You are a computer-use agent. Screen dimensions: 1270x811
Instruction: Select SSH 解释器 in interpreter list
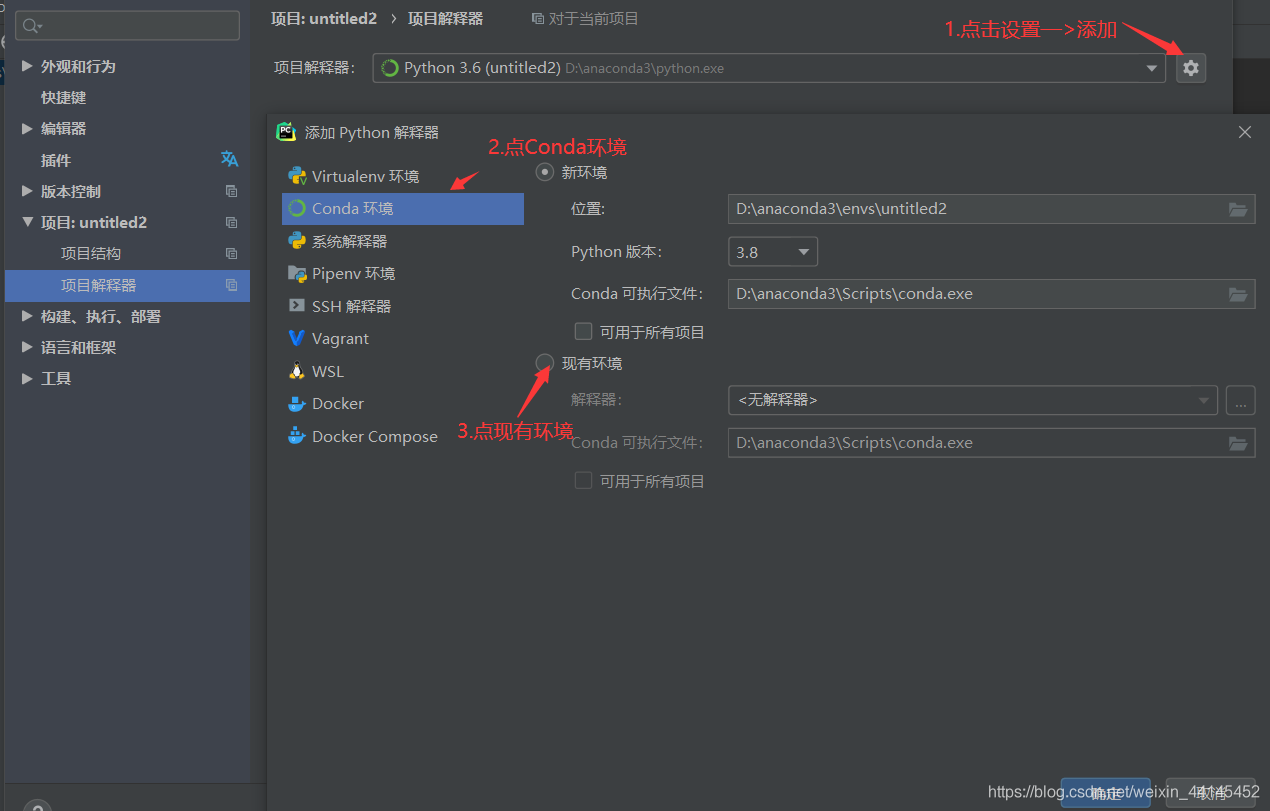(x=403, y=306)
